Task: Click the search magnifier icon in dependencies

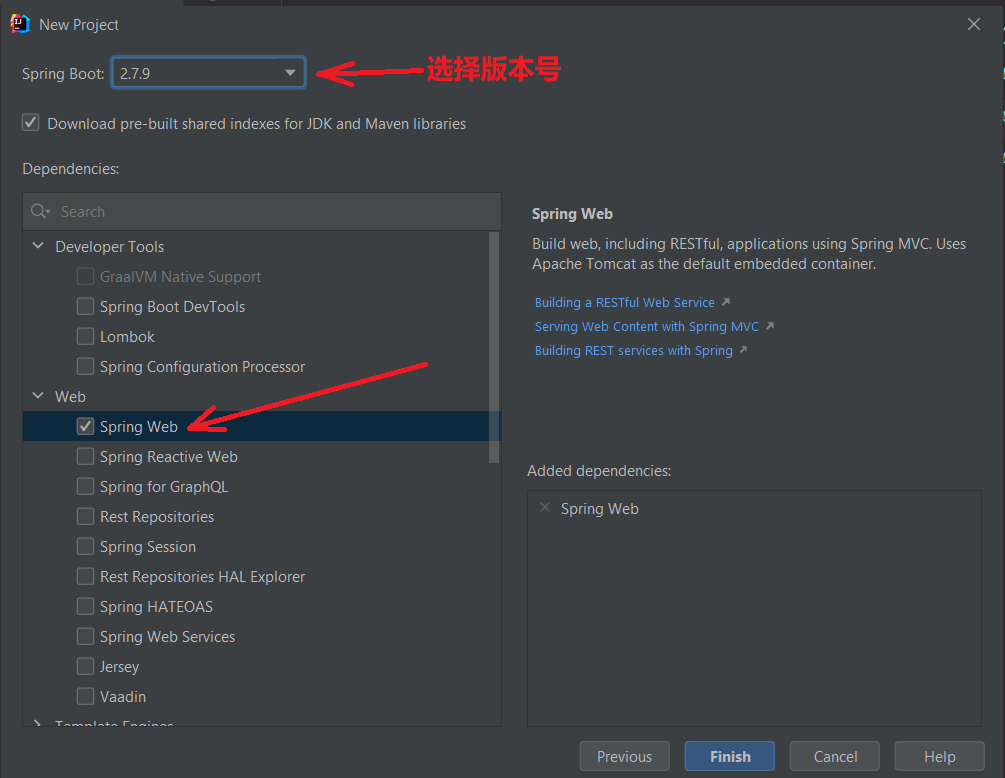Action: 40,211
